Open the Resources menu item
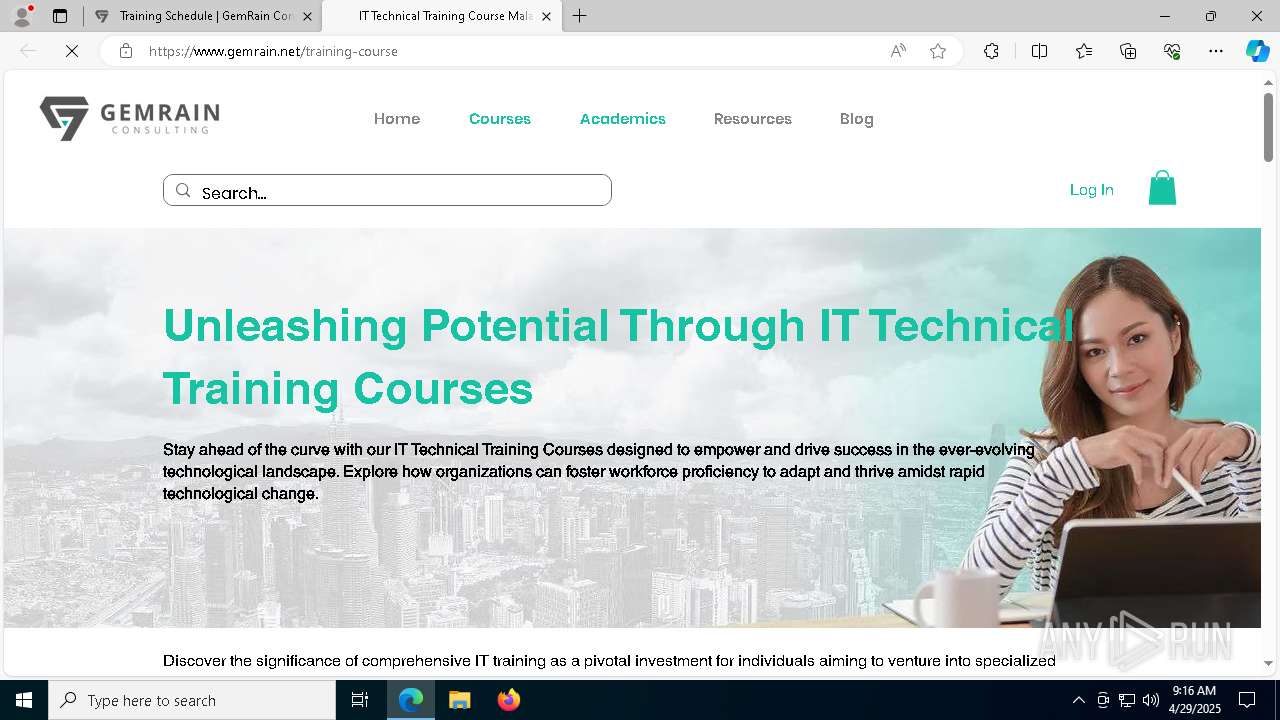This screenshot has height=720, width=1280. 753,118
